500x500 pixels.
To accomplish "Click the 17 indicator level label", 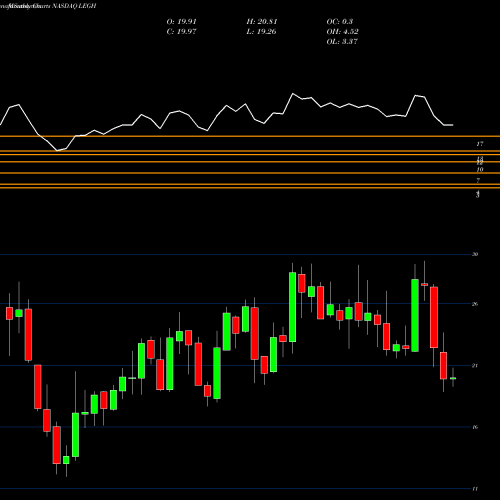I will (x=480, y=144).
